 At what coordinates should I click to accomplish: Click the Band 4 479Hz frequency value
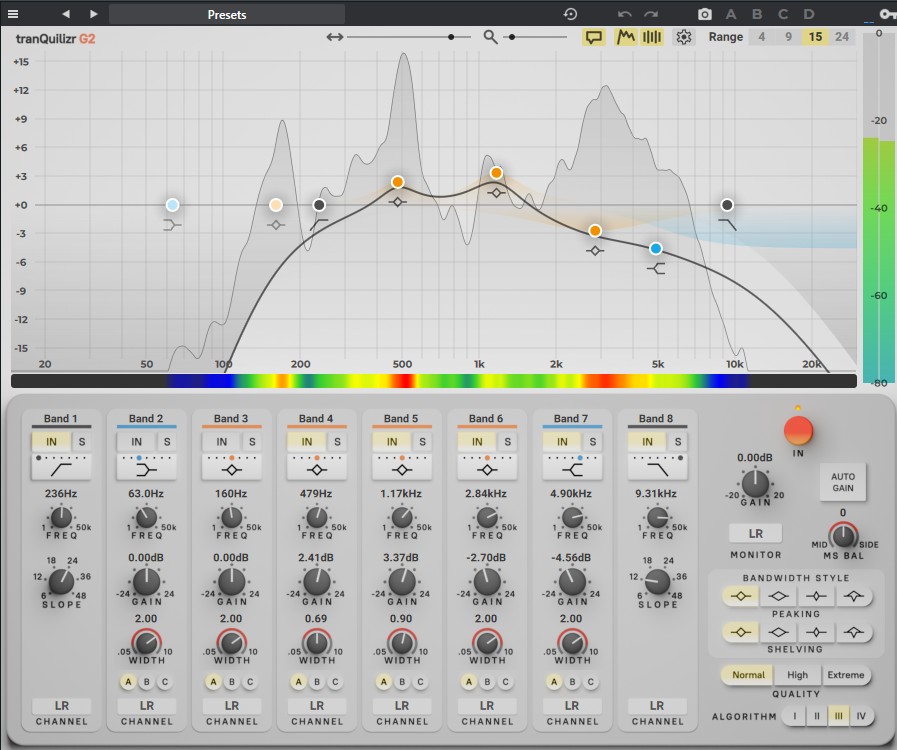(316, 494)
